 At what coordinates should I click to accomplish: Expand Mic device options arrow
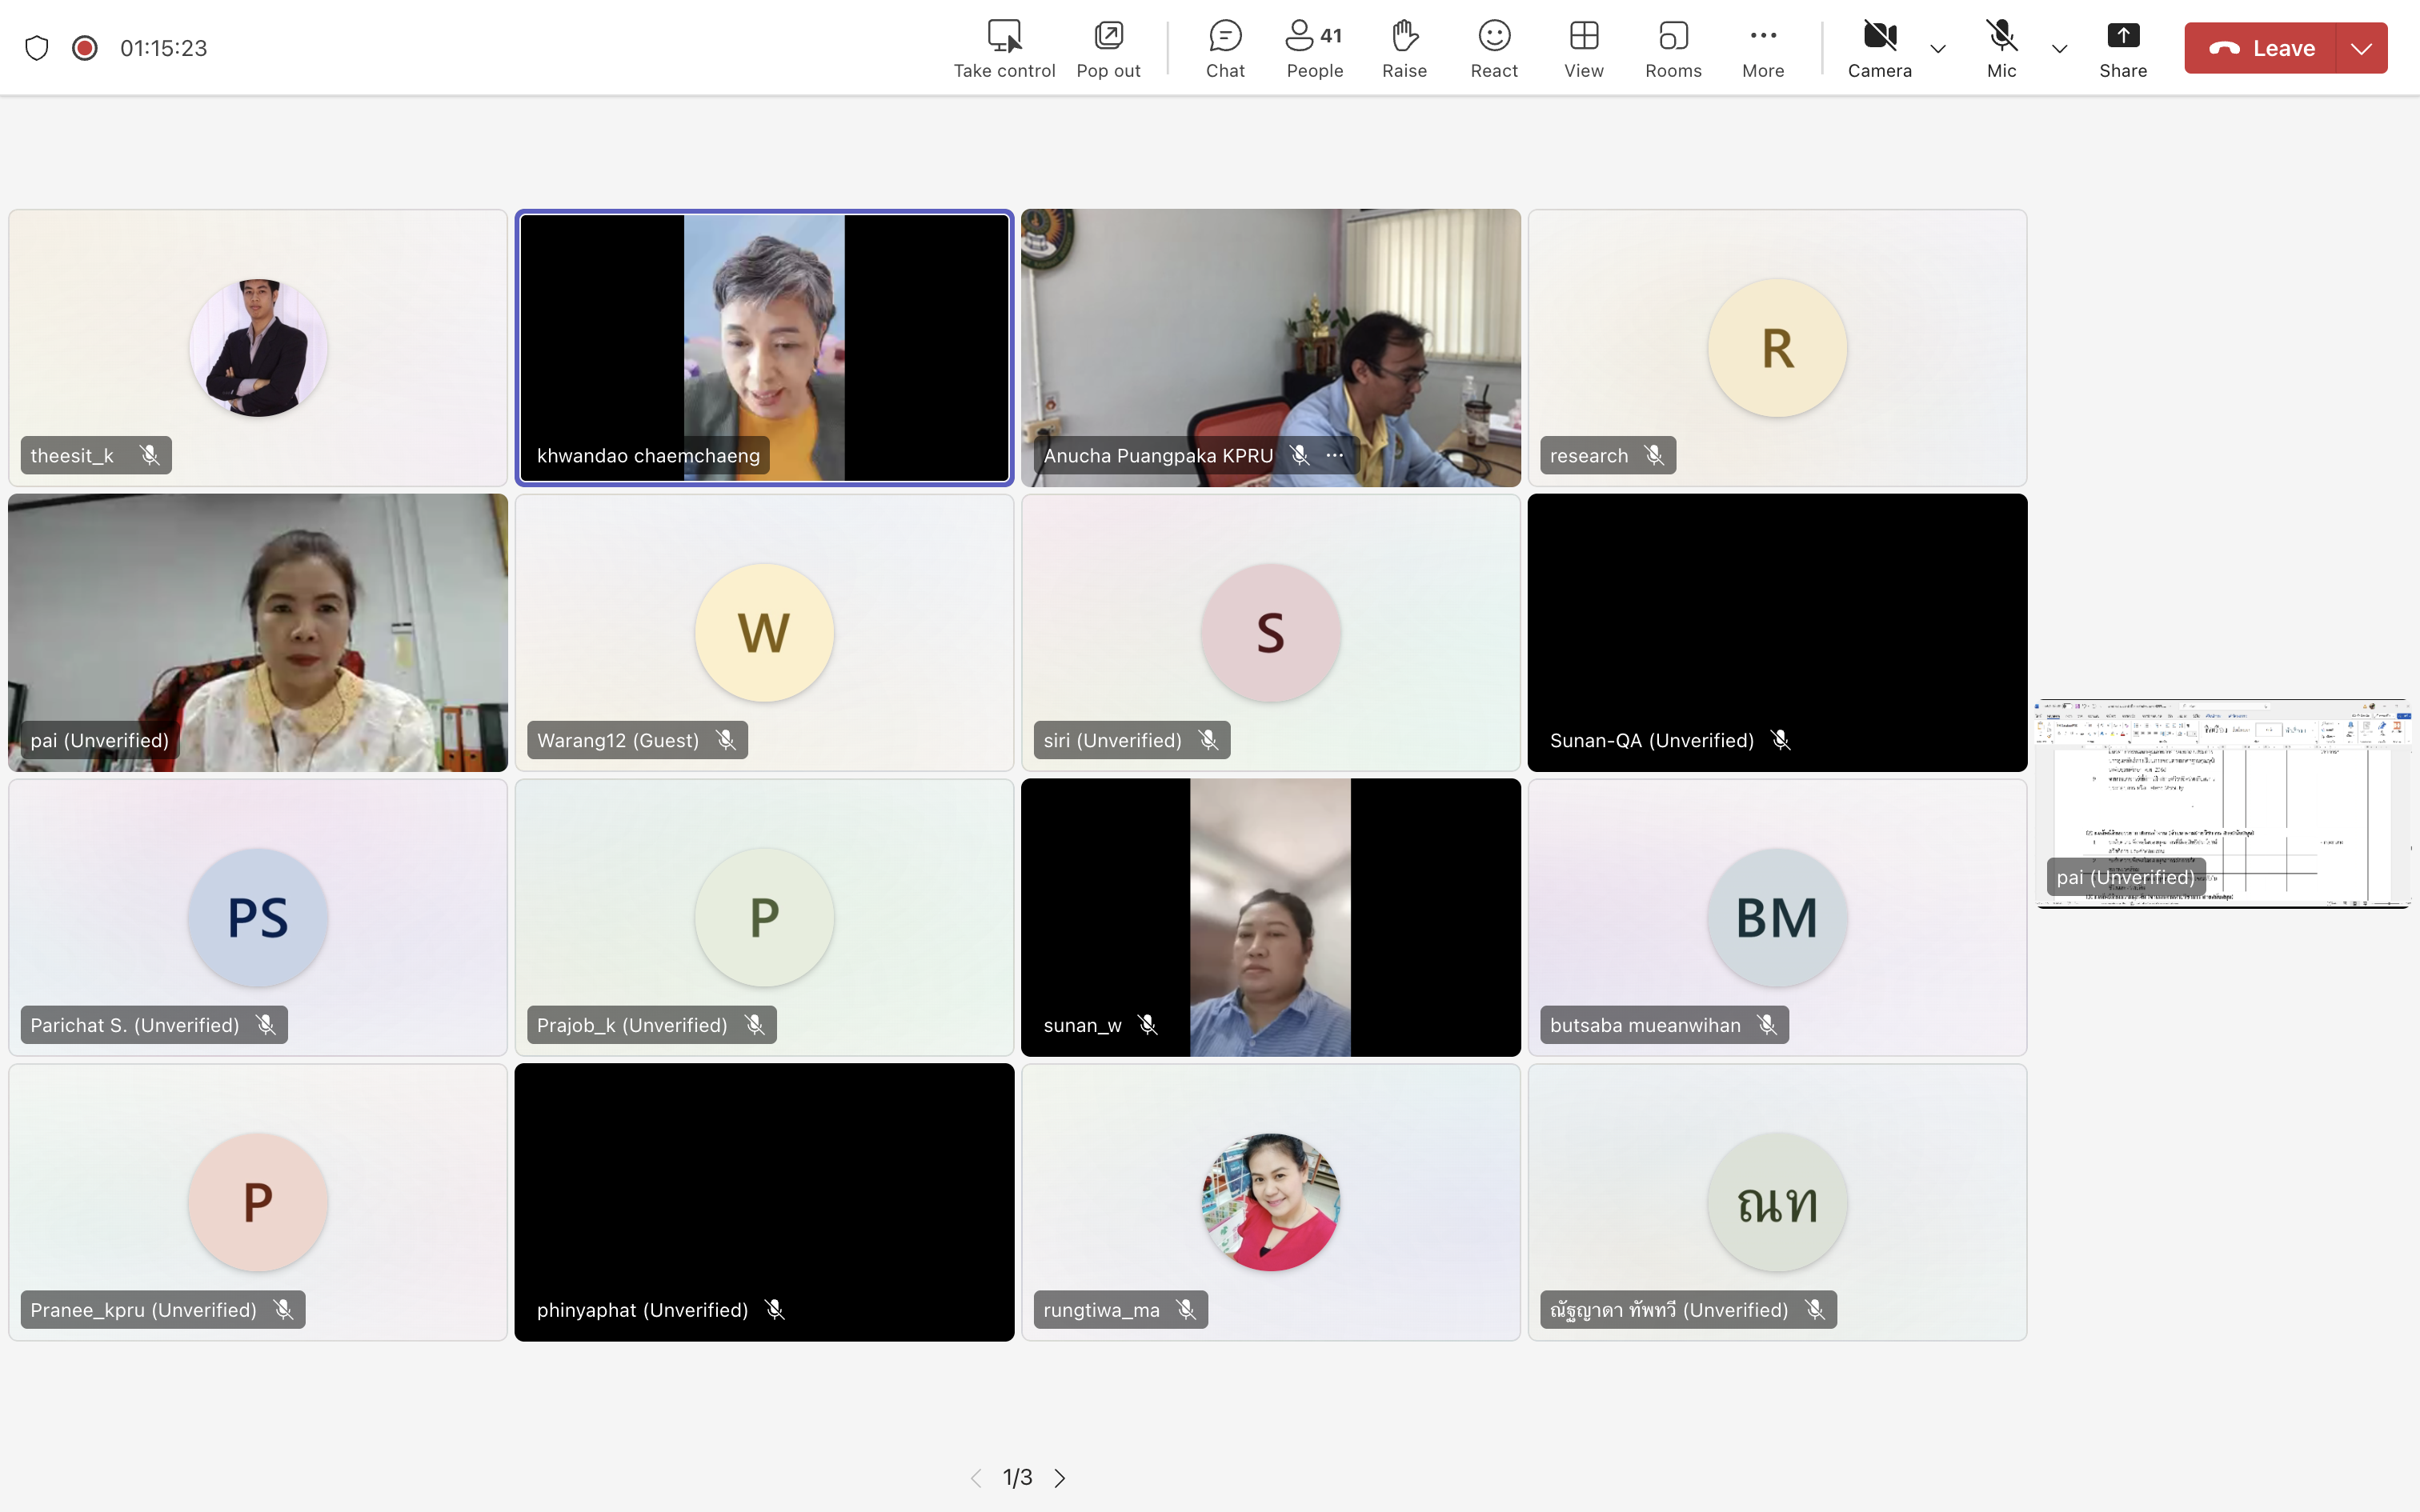click(2059, 48)
